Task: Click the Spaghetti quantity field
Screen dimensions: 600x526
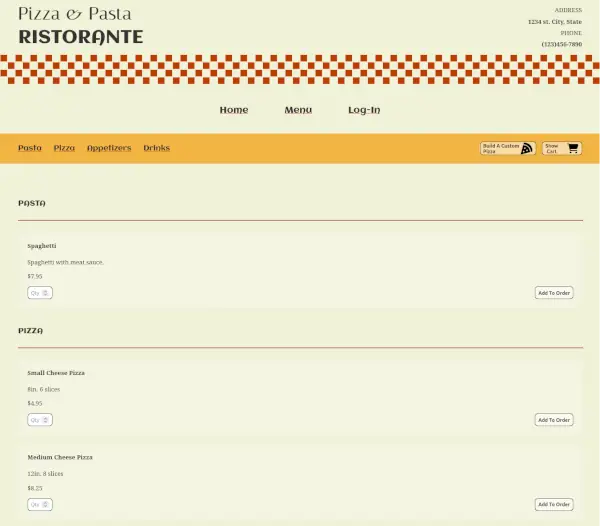Action: [40, 293]
